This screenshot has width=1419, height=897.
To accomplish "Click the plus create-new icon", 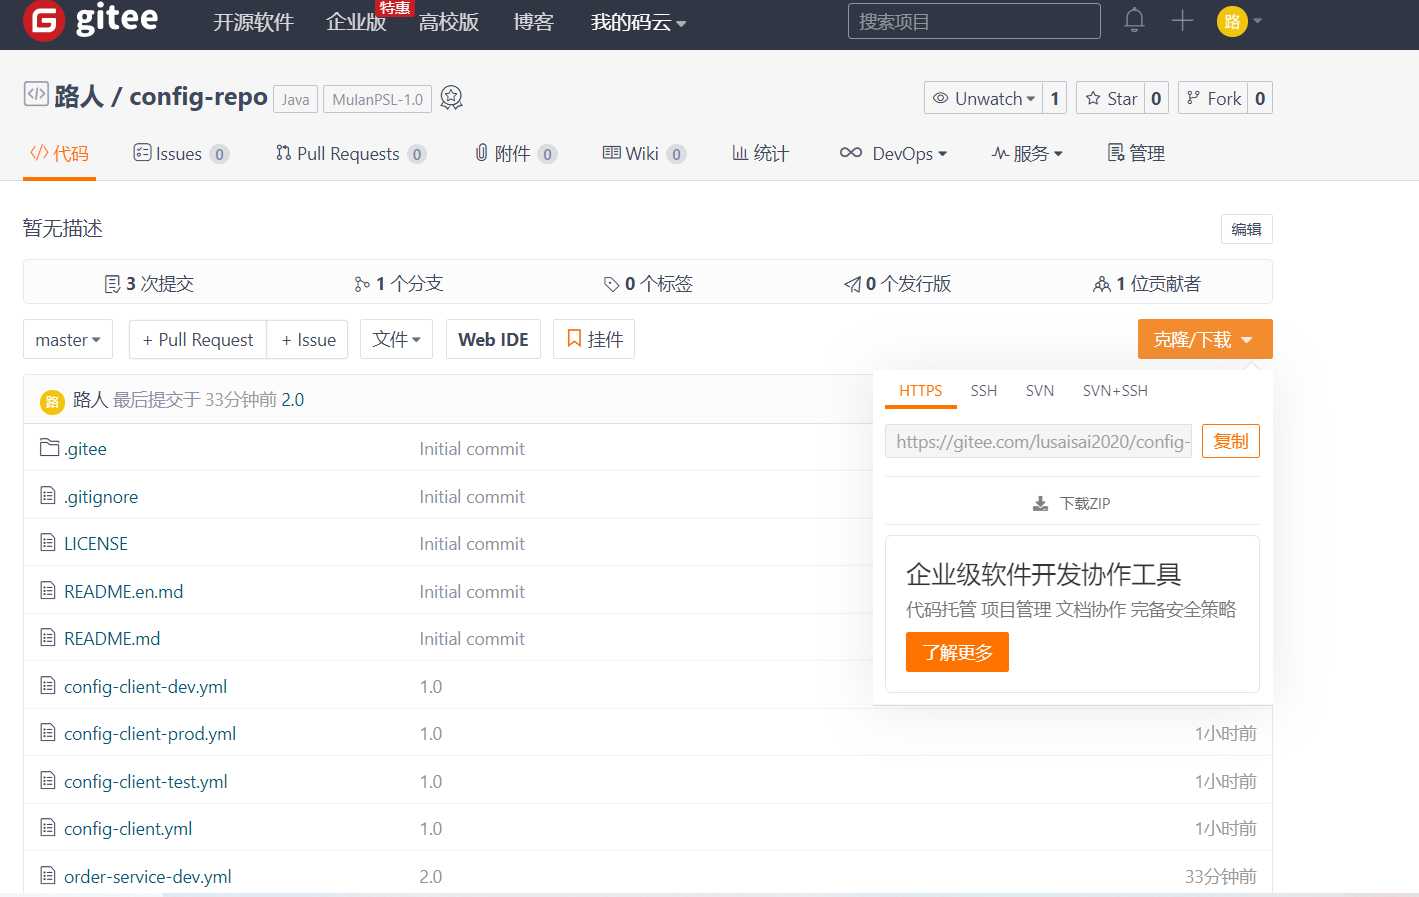I will tap(1182, 21).
